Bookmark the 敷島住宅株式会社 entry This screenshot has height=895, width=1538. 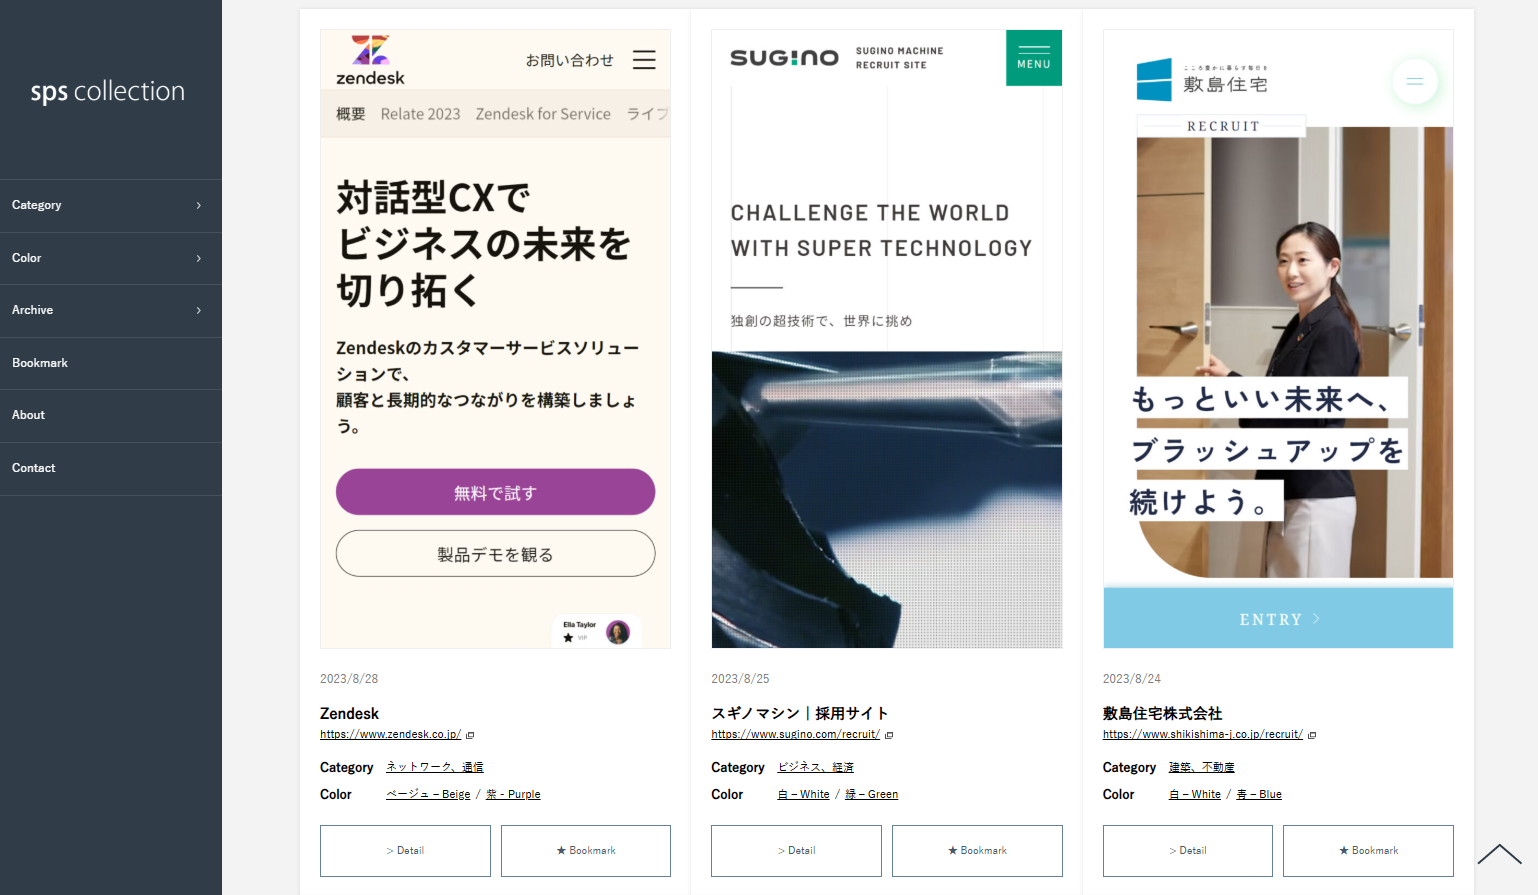(x=1368, y=851)
